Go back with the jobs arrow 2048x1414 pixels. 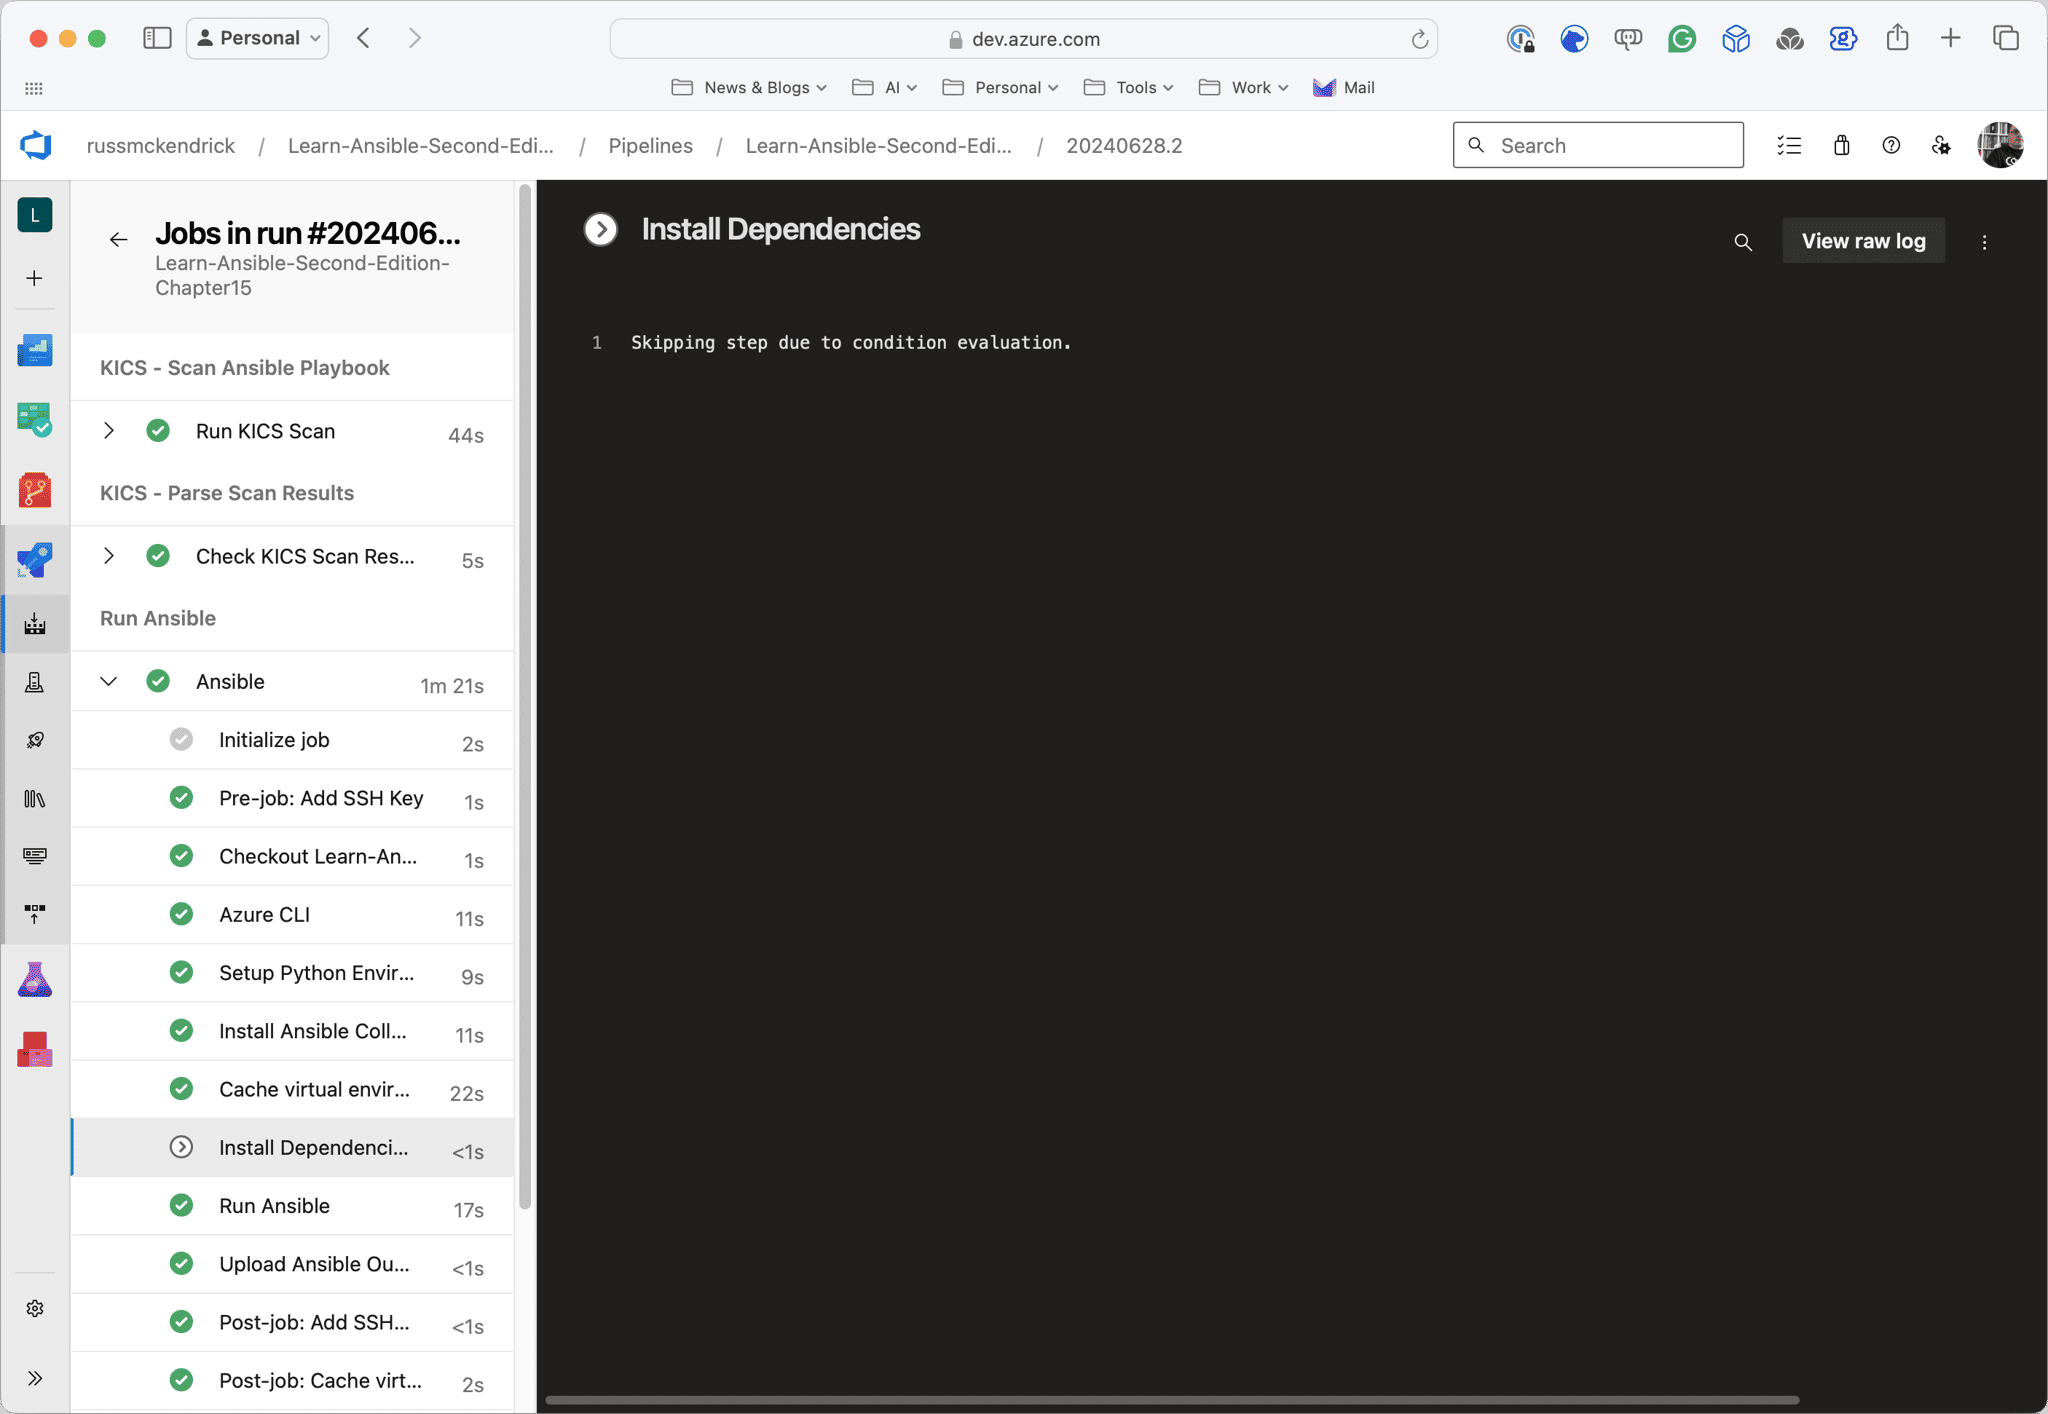point(118,239)
